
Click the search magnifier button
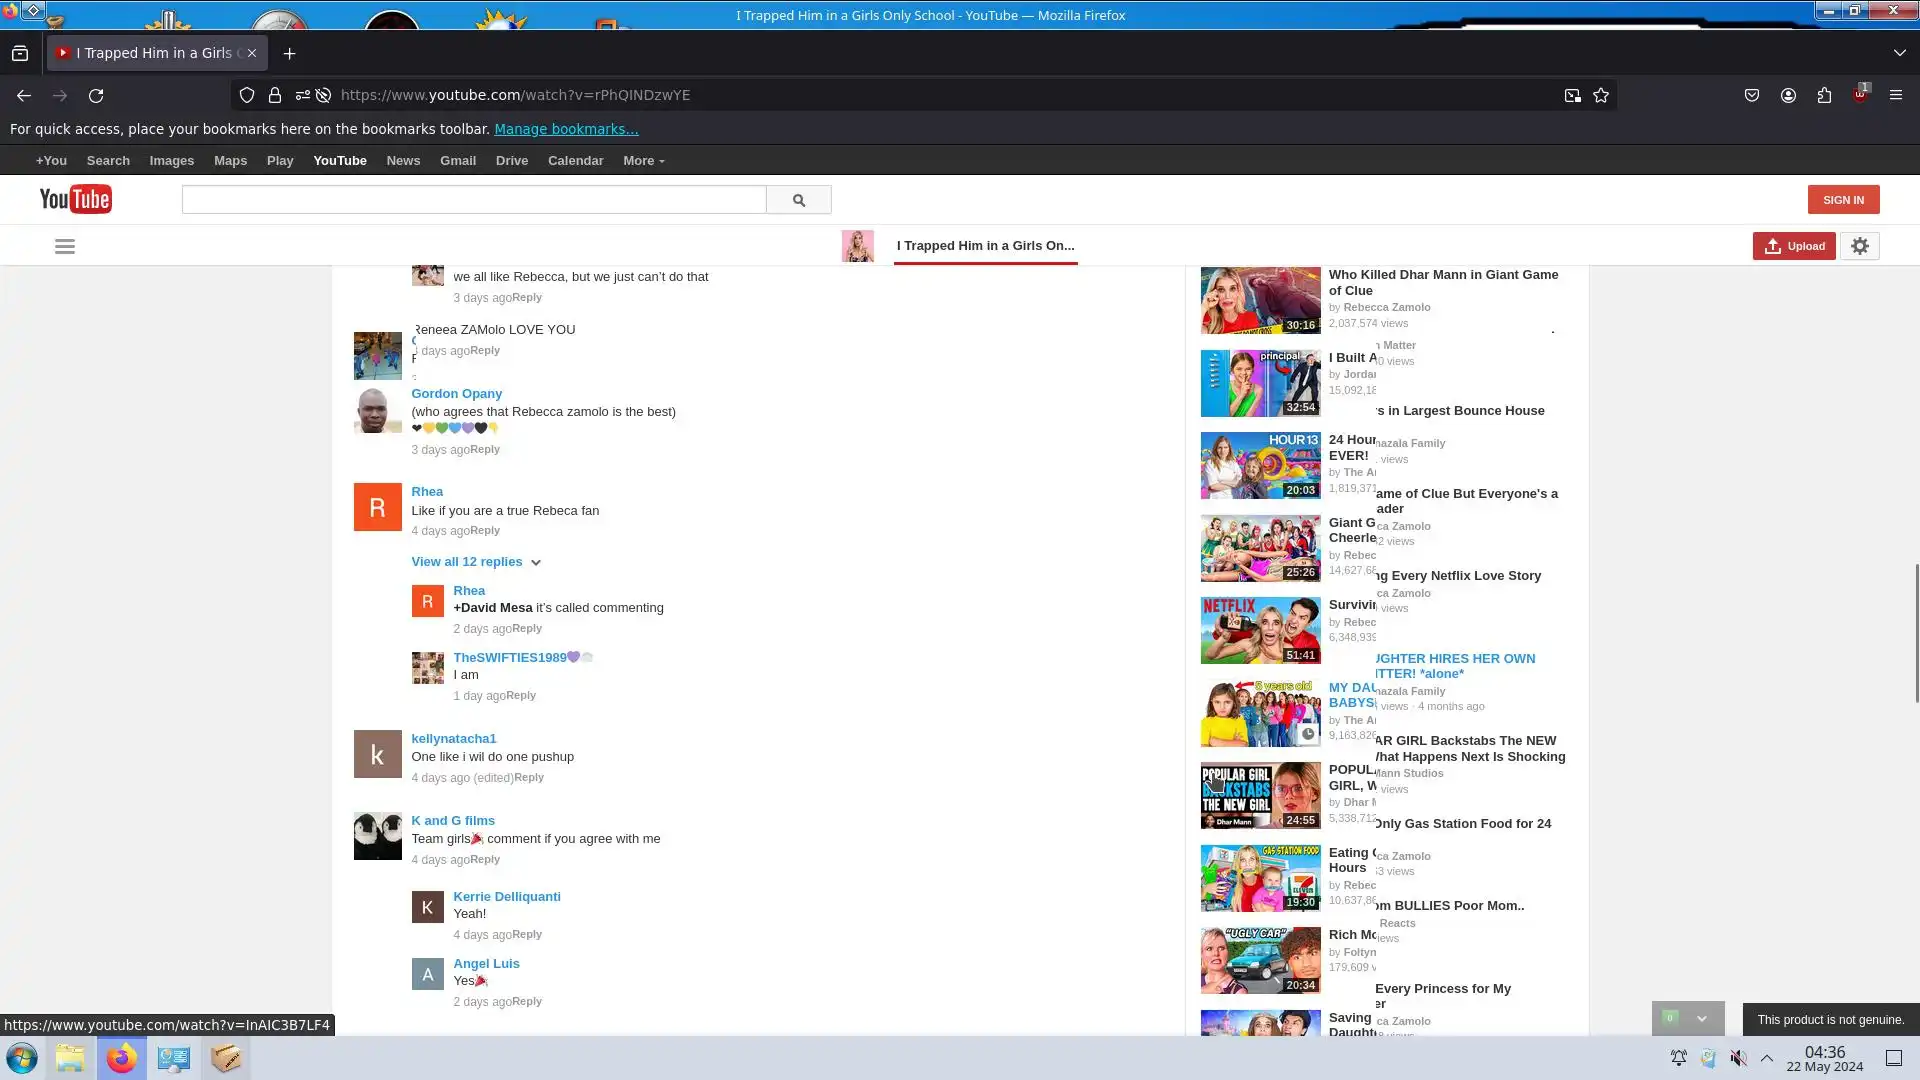click(x=798, y=200)
